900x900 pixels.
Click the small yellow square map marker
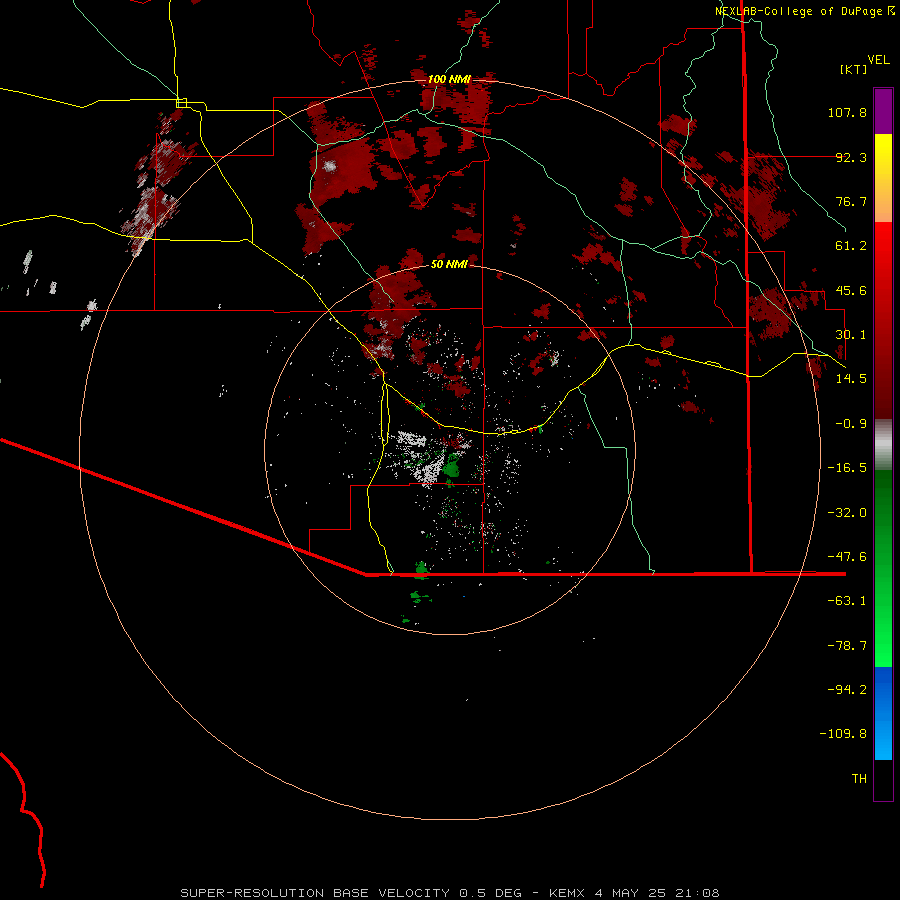click(181, 103)
